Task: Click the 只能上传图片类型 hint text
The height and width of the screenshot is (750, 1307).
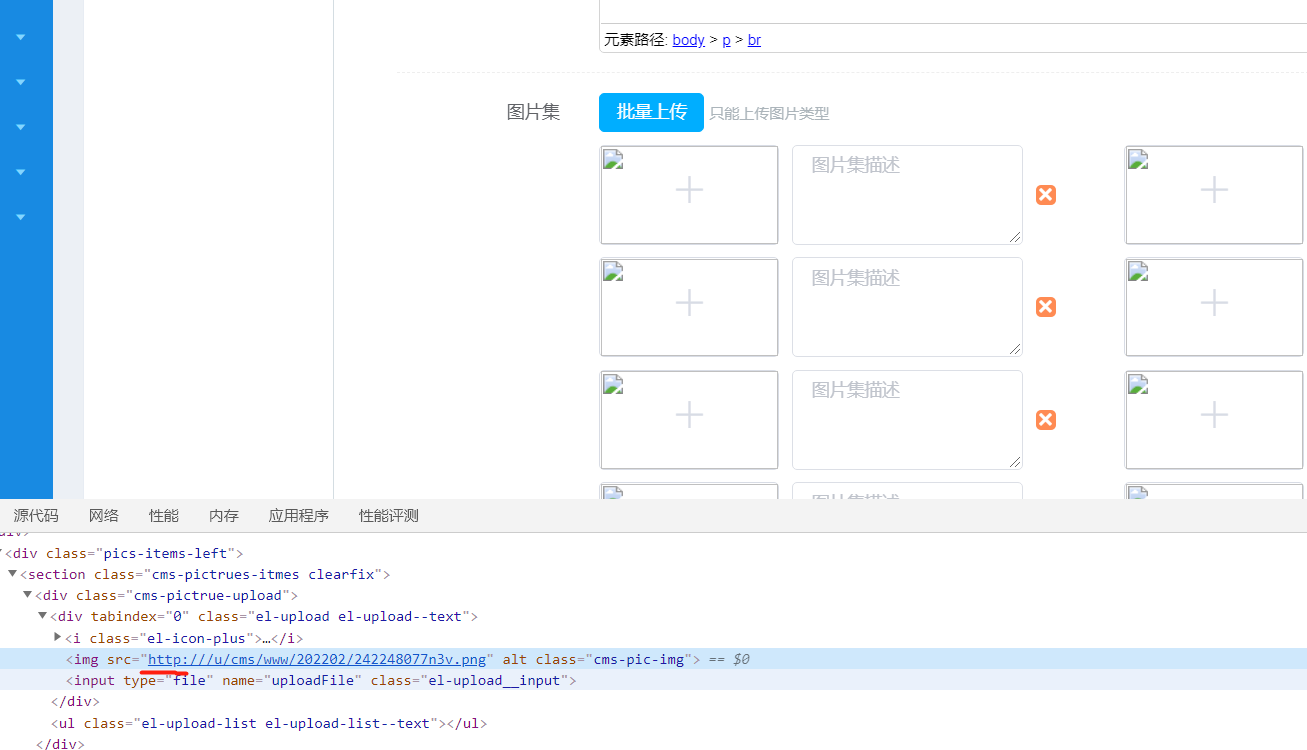Action: pos(769,114)
